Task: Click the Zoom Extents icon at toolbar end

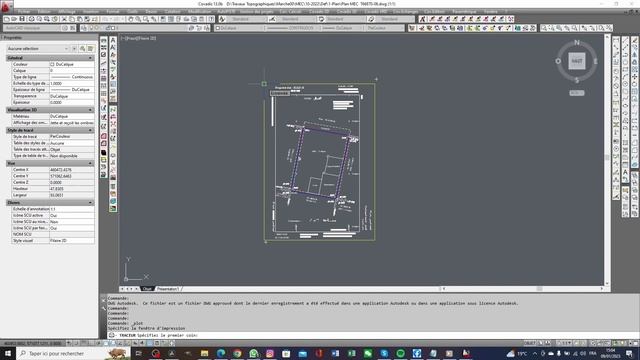Action: (609, 28)
